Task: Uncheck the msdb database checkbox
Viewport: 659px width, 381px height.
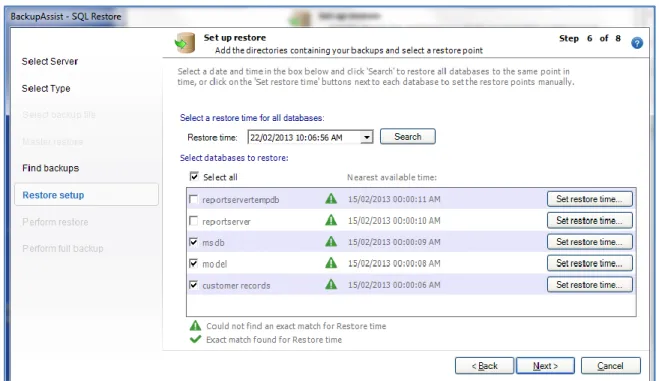Action: point(193,242)
